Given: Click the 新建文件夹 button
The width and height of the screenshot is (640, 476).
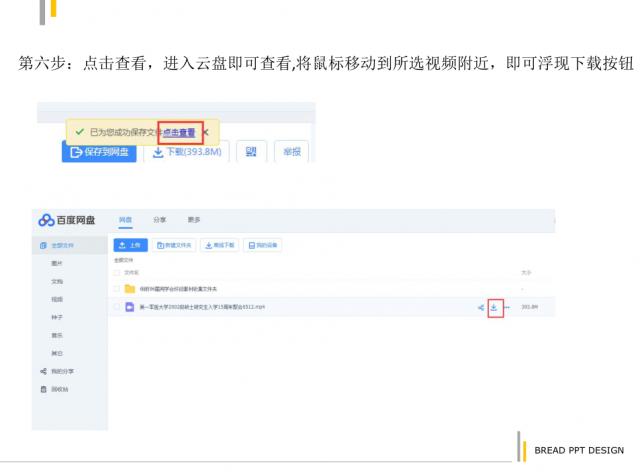Looking at the screenshot, I should point(174,245).
